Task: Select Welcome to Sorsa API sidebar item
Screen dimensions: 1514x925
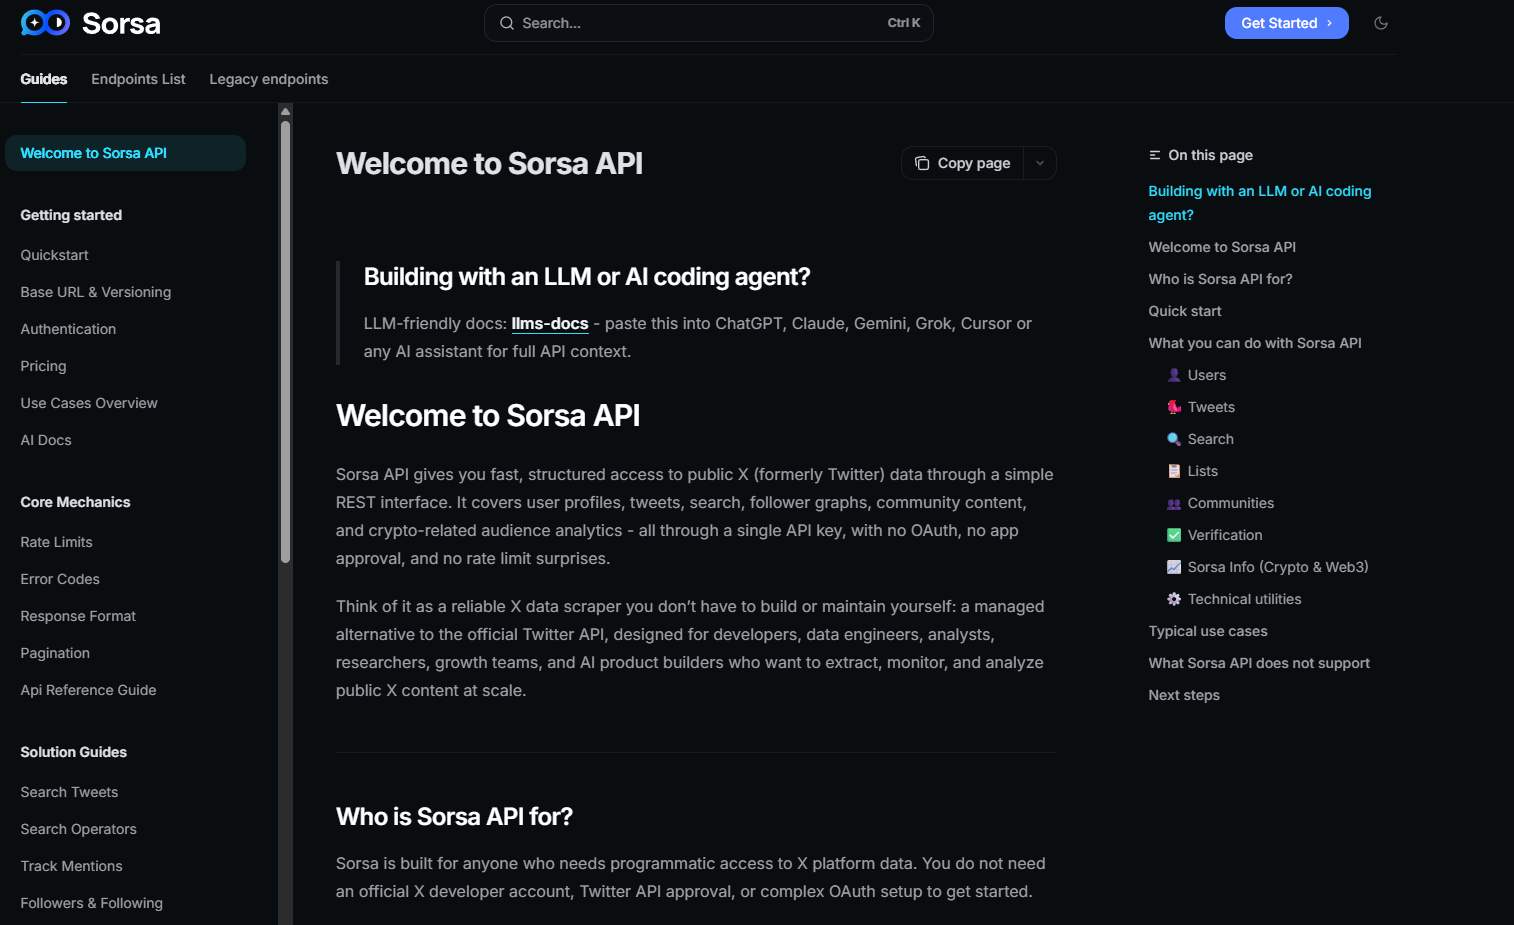Action: tap(125, 153)
